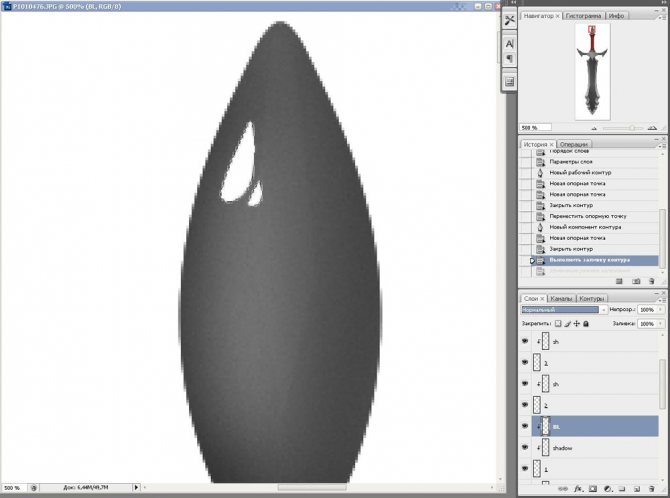Select history state Новый компонент контура
Viewport: 670px width, 498px height.
click(596, 227)
